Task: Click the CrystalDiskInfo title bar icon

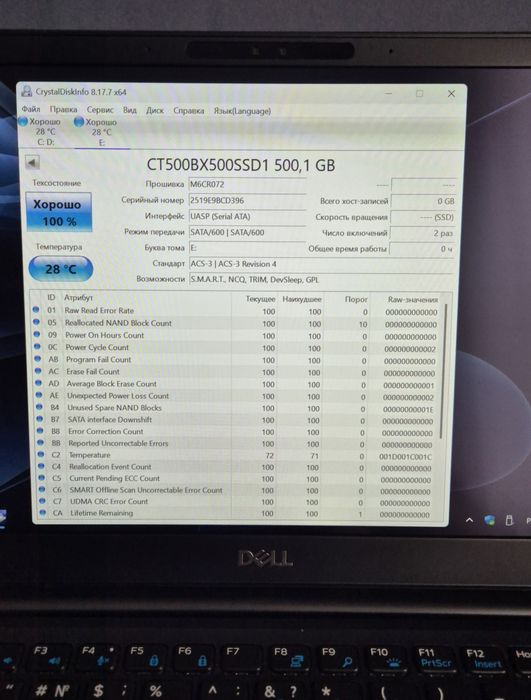Action: click(x=27, y=91)
